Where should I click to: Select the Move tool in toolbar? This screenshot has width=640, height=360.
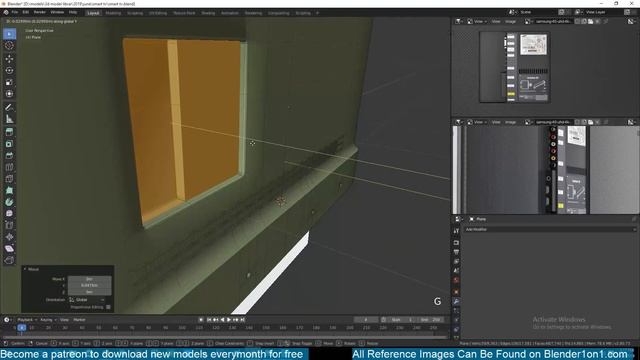[x=9, y=59]
